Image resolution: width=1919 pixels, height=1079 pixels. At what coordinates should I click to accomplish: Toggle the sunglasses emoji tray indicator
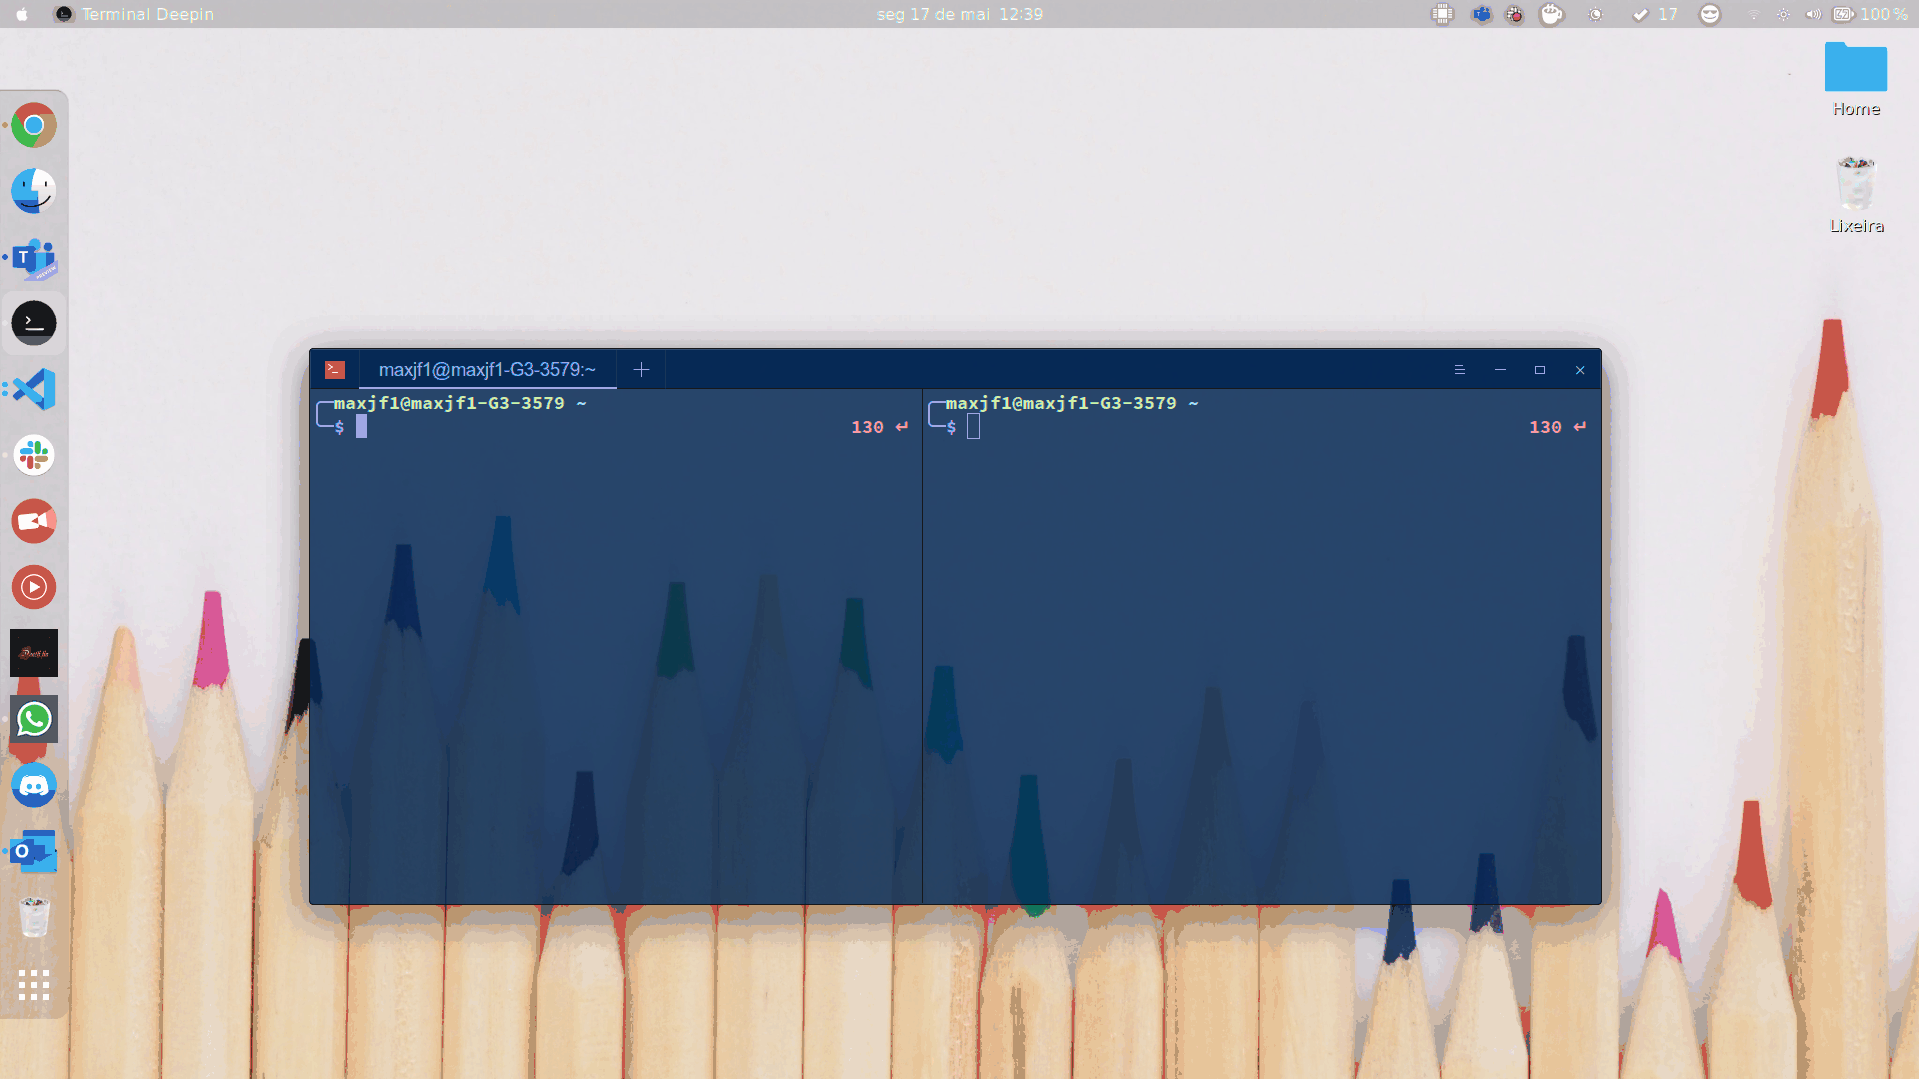pos(1709,14)
